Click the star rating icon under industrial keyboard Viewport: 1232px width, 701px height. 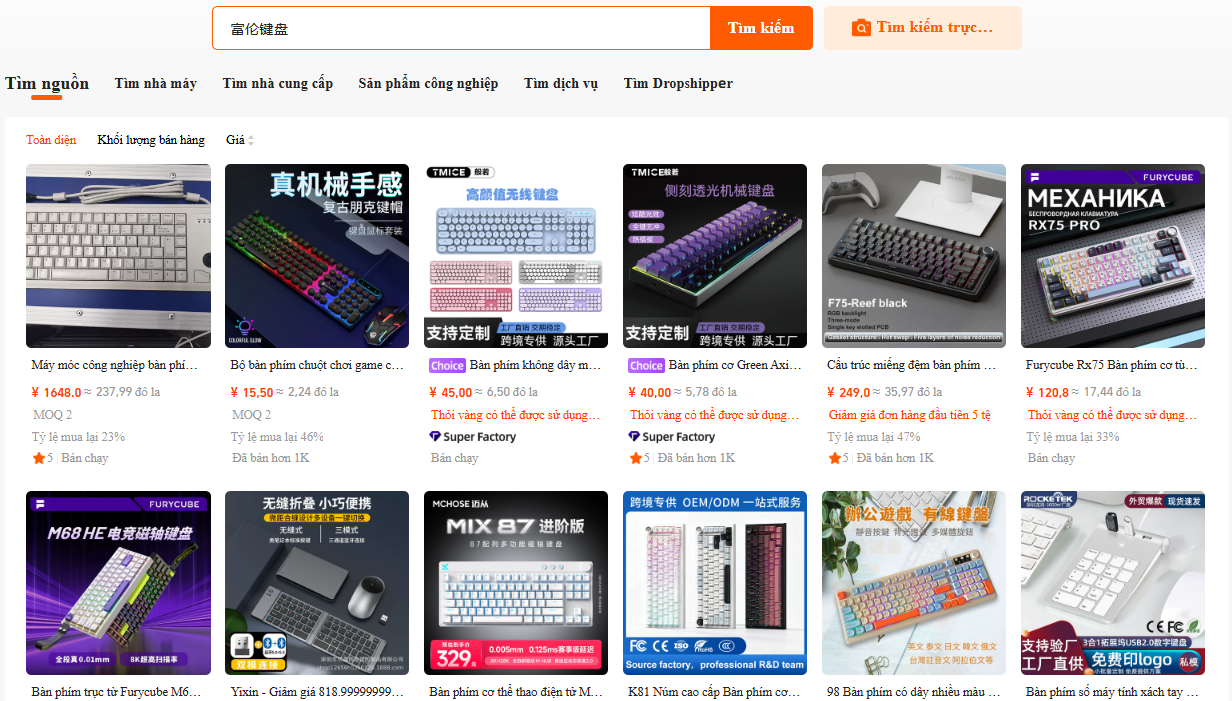[38, 458]
